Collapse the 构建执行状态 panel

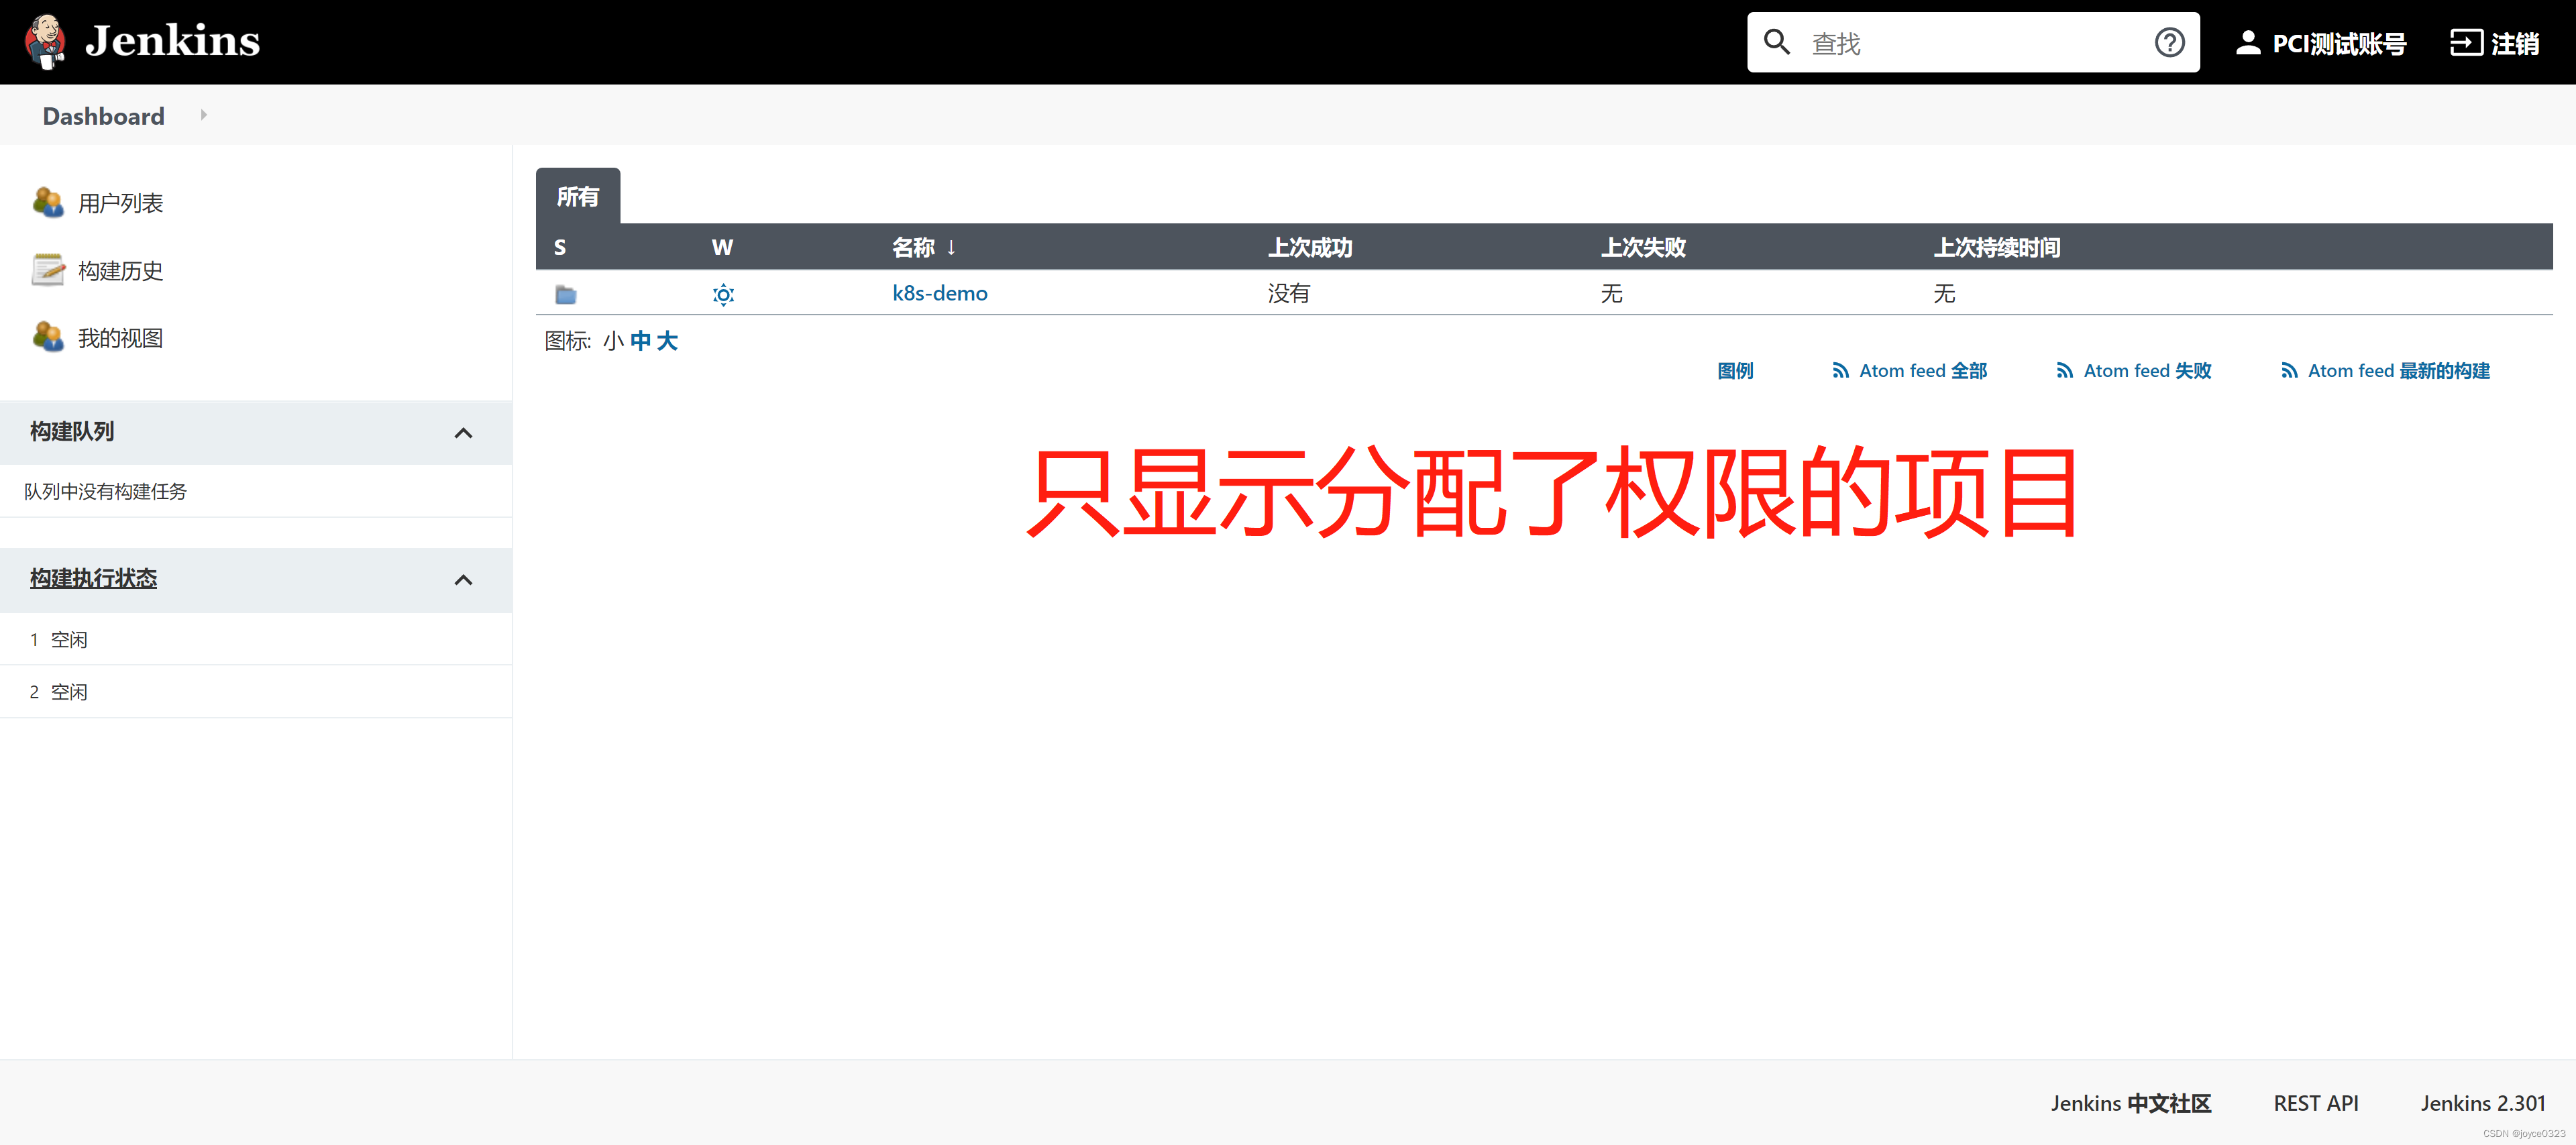pos(463,579)
